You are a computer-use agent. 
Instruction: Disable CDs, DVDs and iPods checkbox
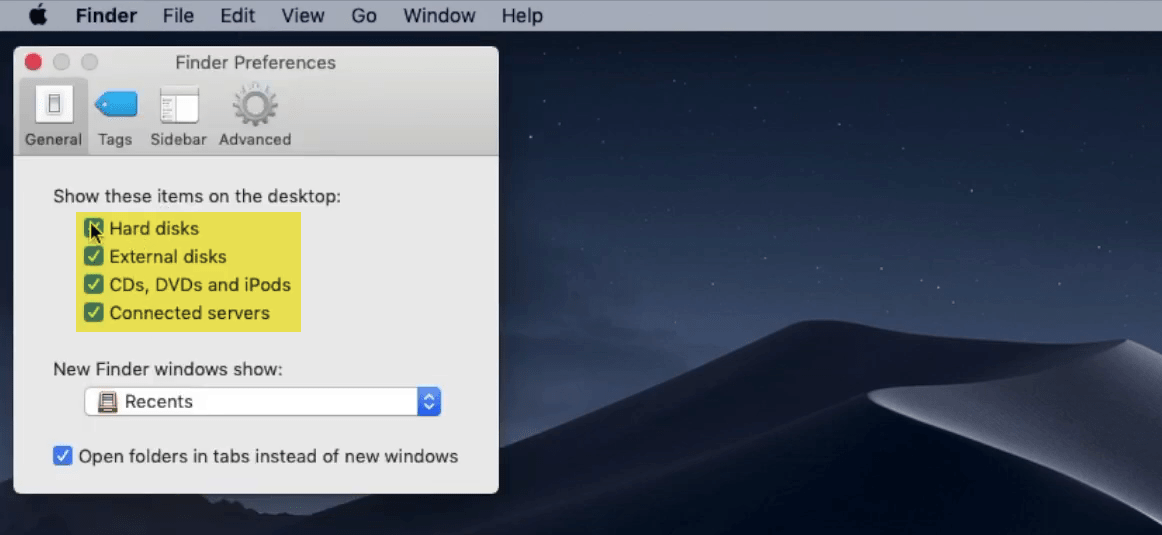click(x=93, y=285)
